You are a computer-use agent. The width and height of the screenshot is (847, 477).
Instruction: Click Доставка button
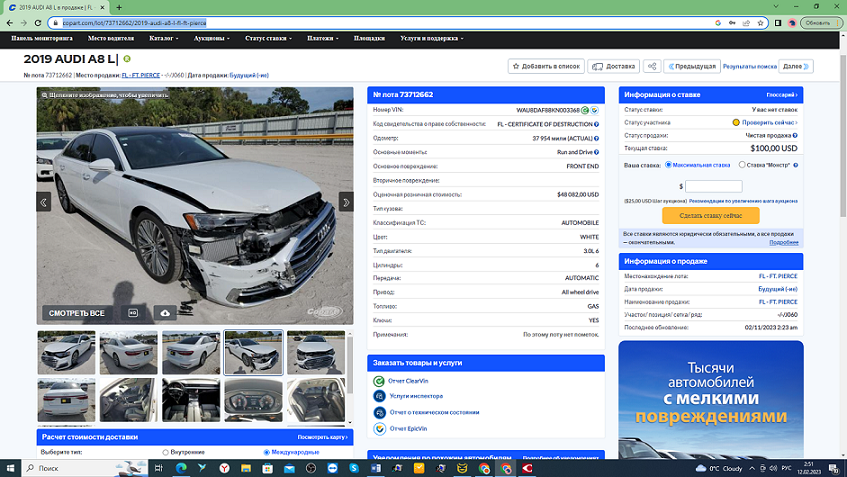(x=613, y=66)
